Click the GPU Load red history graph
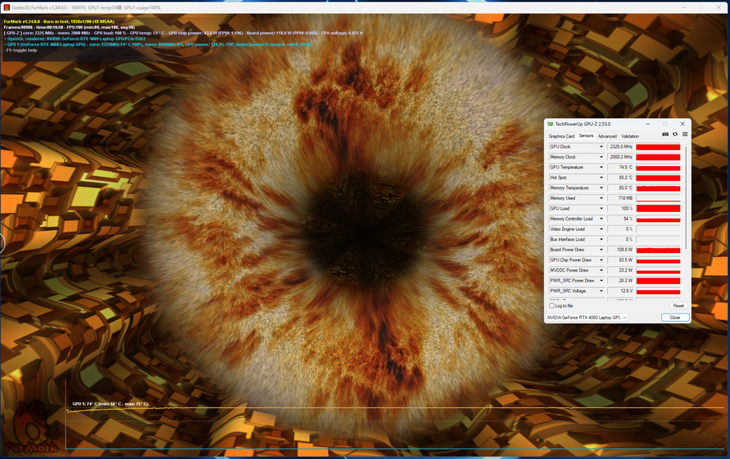Viewport: 730px width, 459px height. 658,209
